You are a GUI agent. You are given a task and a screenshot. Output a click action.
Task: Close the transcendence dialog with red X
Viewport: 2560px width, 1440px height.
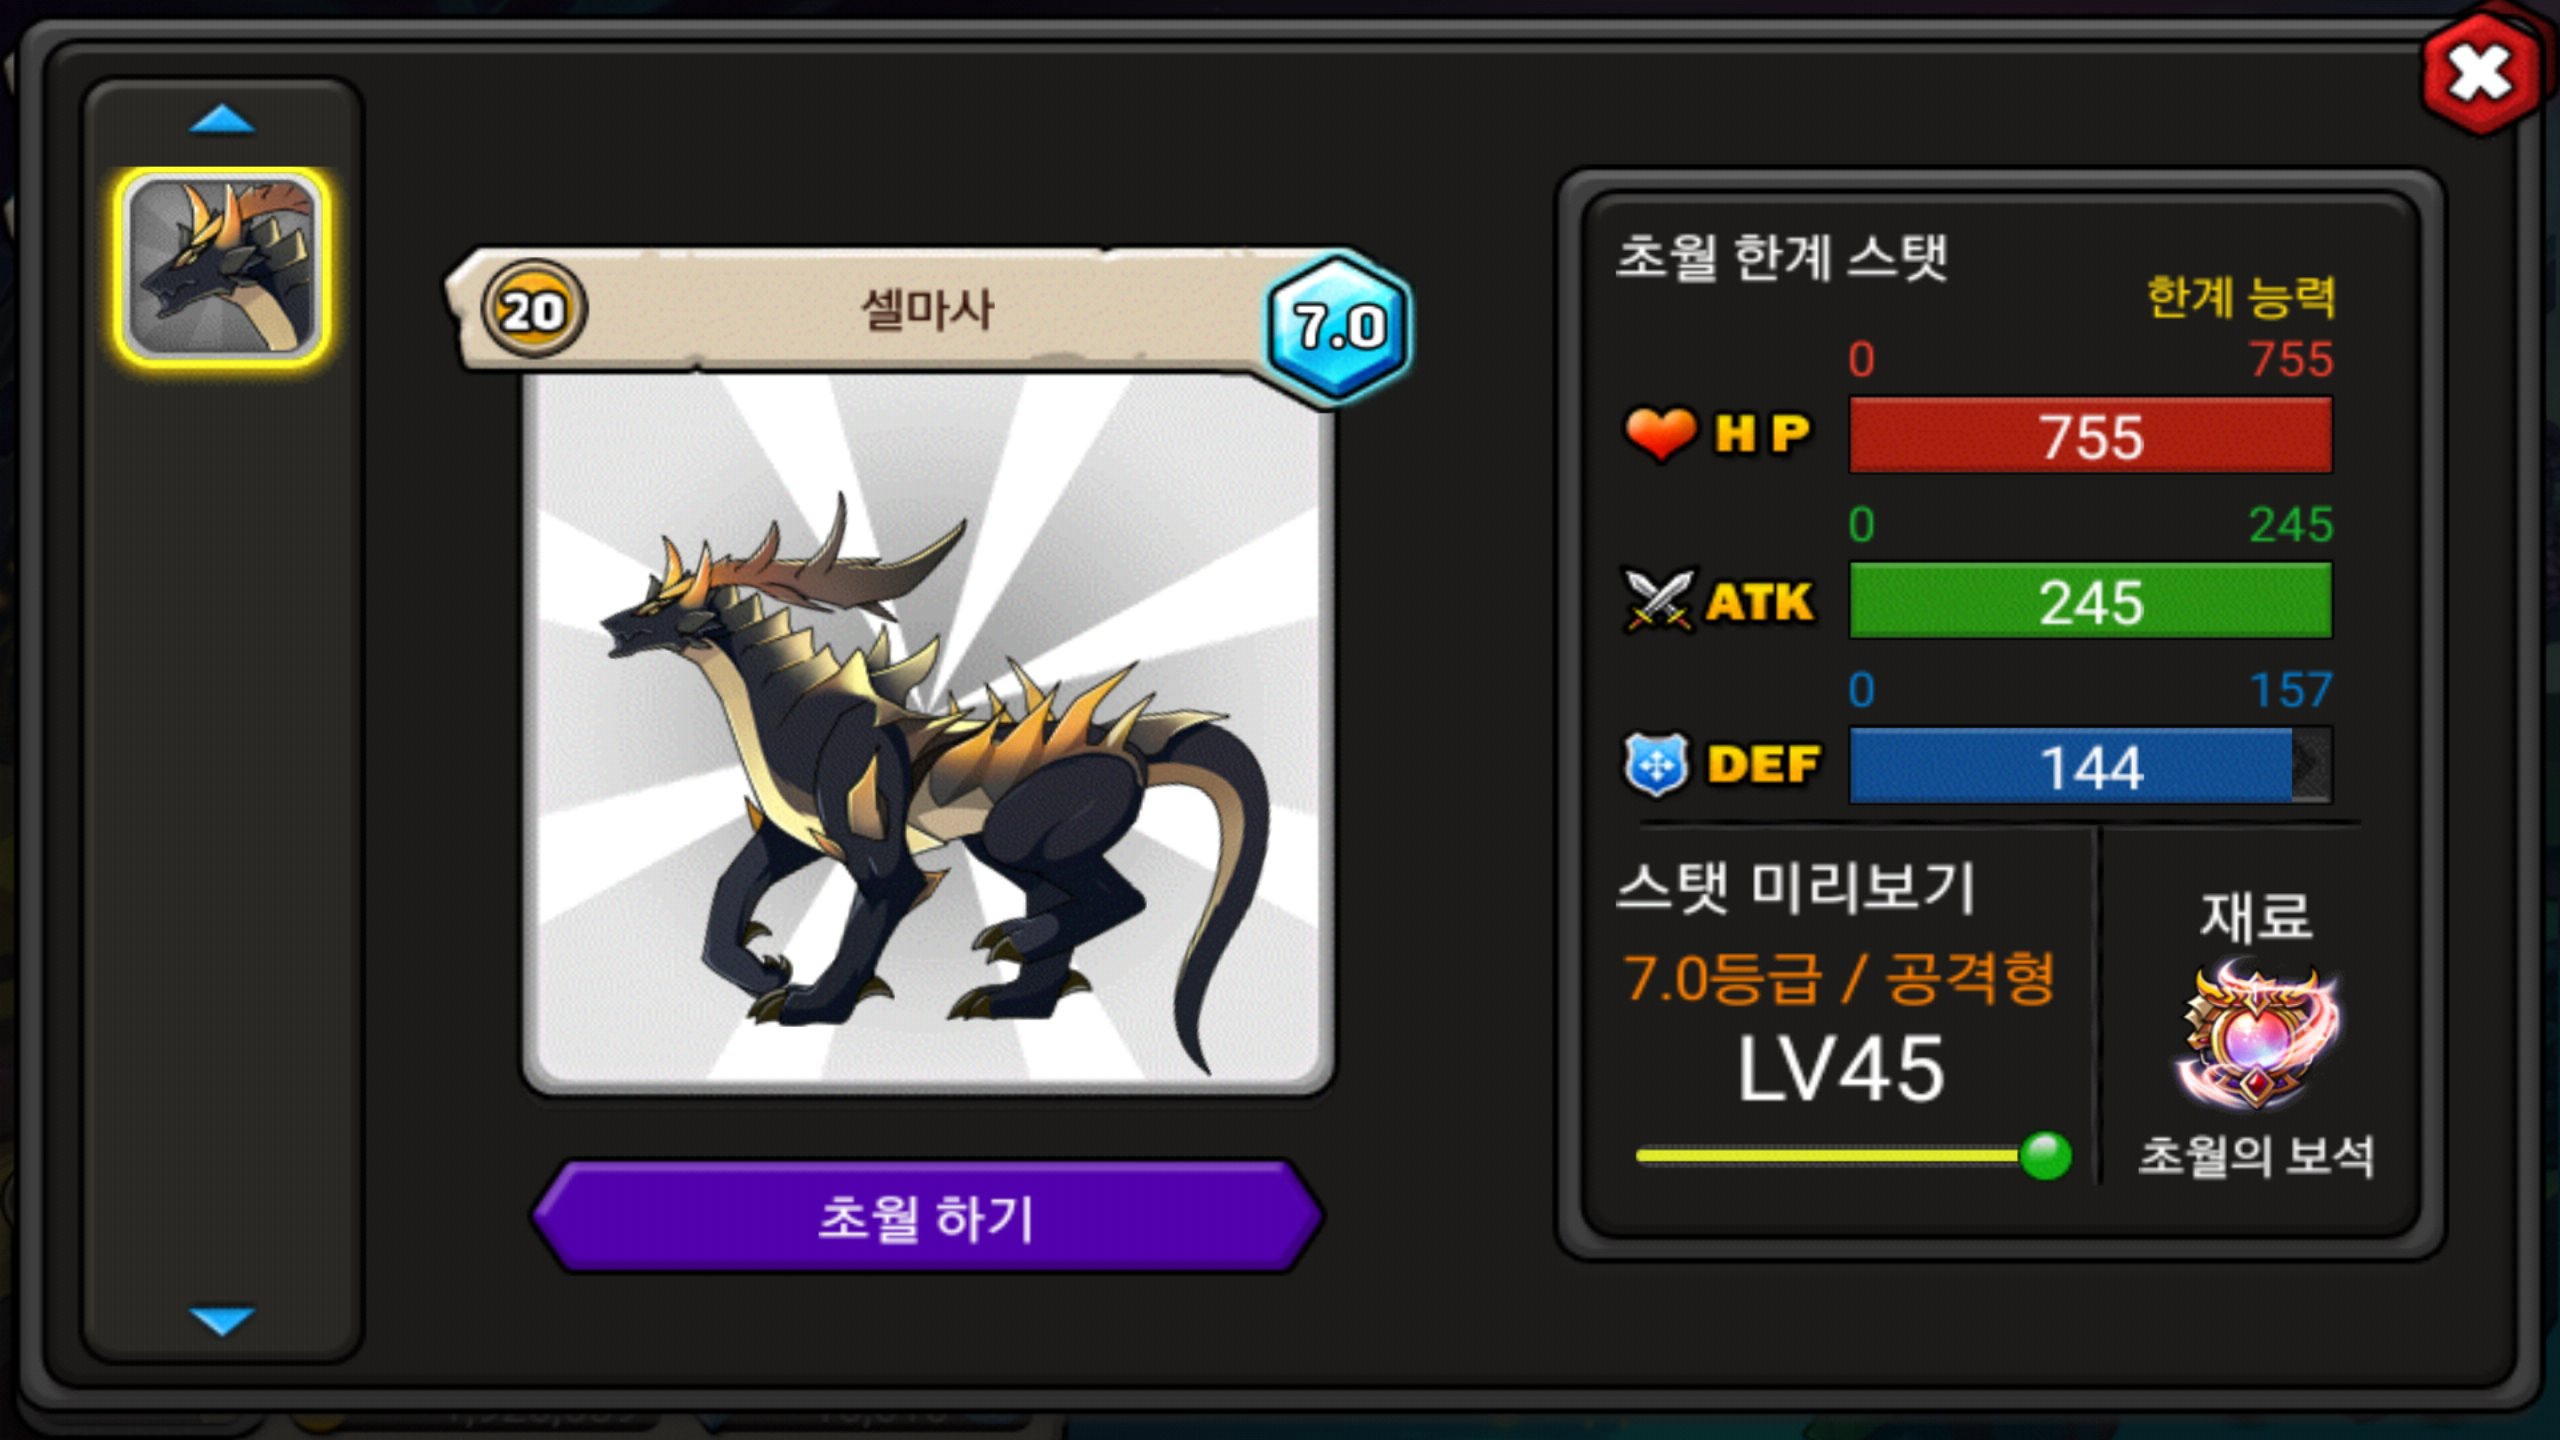pos(2480,74)
